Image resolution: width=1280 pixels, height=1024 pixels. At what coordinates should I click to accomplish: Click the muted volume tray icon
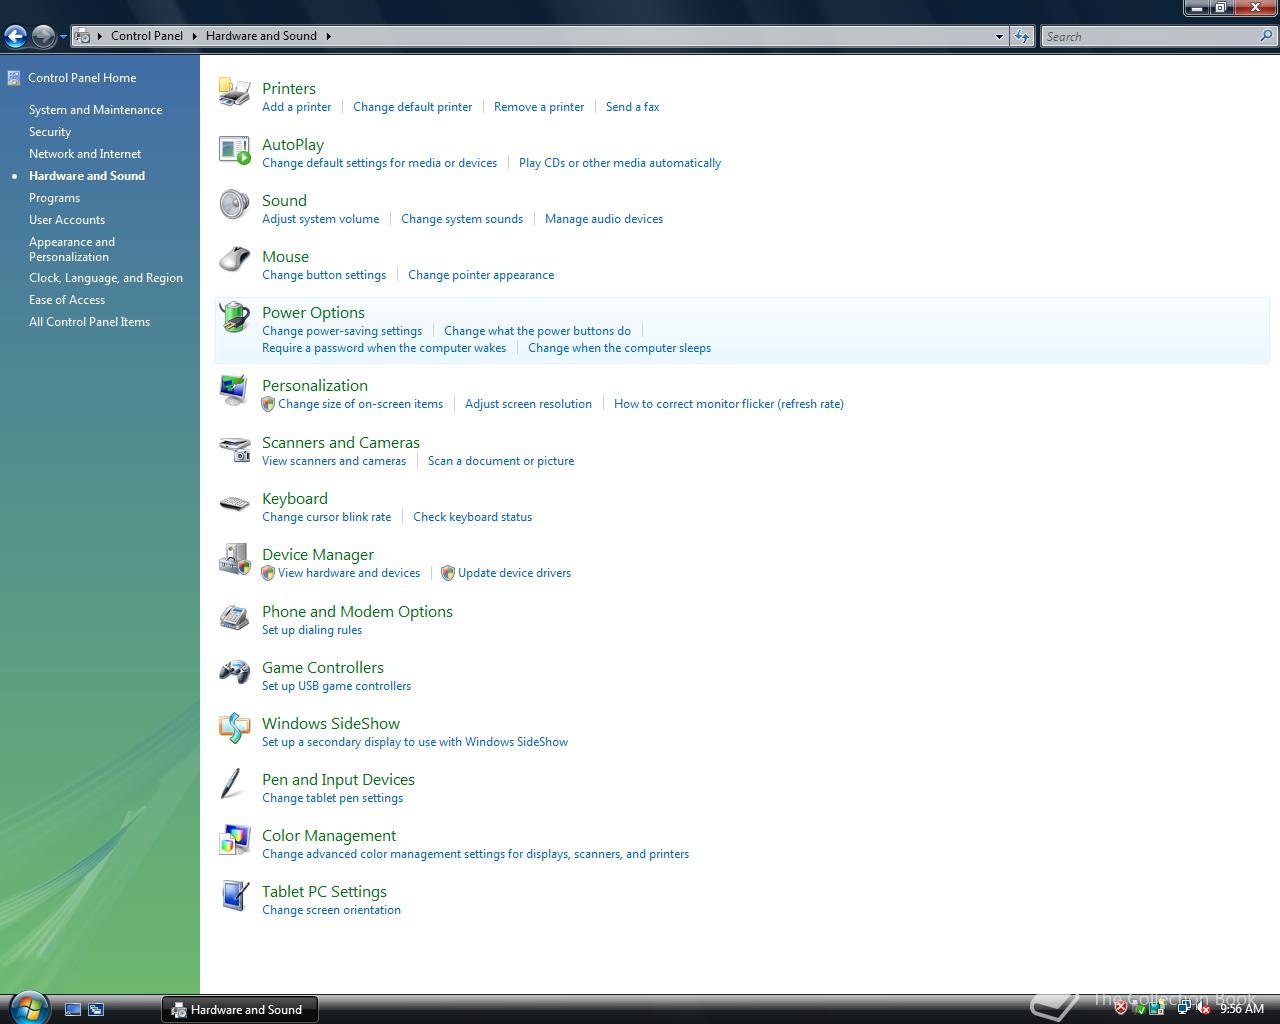pyautogui.click(x=1203, y=1009)
